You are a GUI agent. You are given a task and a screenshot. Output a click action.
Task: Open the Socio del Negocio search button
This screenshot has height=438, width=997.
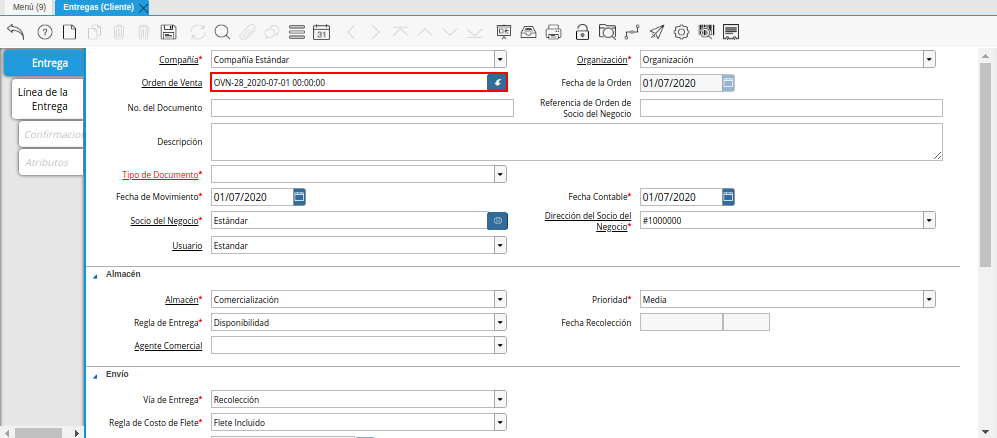(497, 221)
